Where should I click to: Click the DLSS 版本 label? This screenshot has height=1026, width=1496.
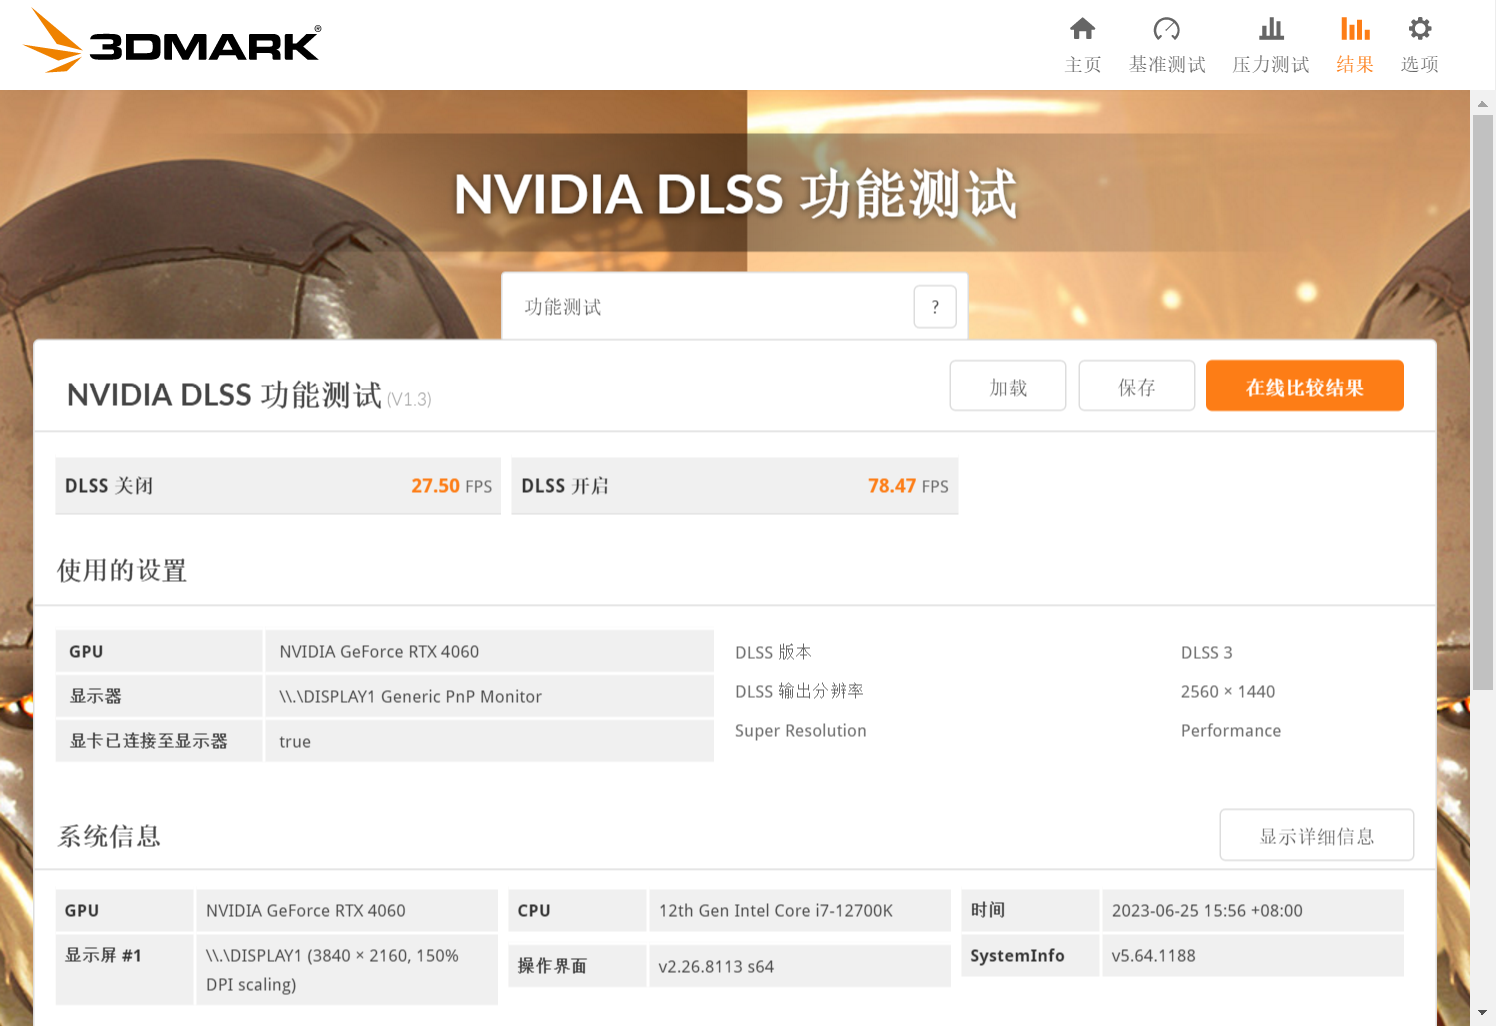pyautogui.click(x=773, y=652)
